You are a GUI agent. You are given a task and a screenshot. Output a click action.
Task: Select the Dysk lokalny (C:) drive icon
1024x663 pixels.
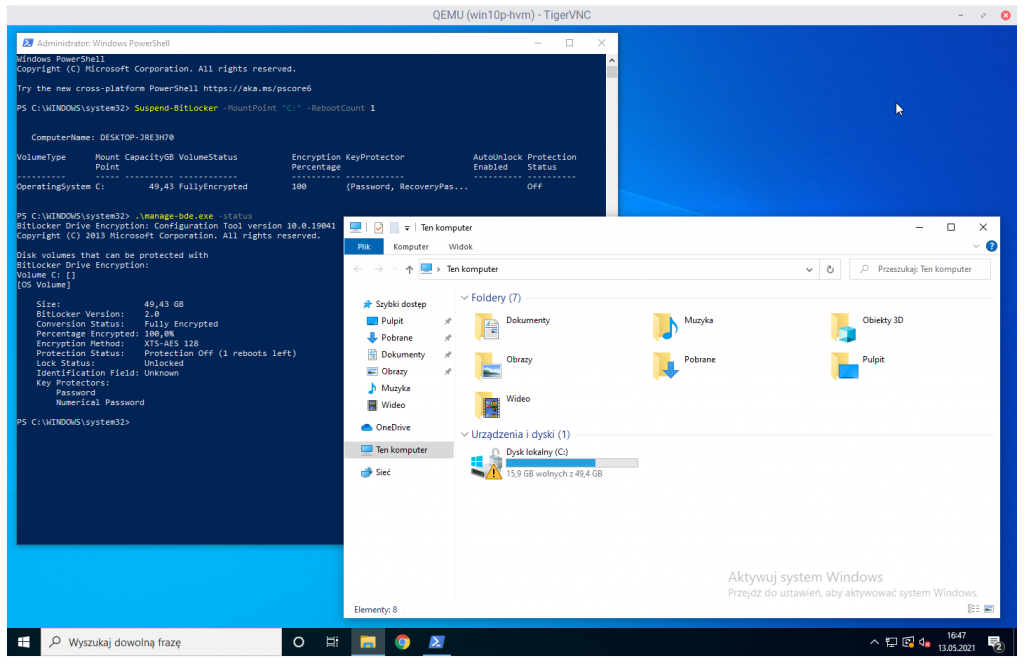(487, 462)
